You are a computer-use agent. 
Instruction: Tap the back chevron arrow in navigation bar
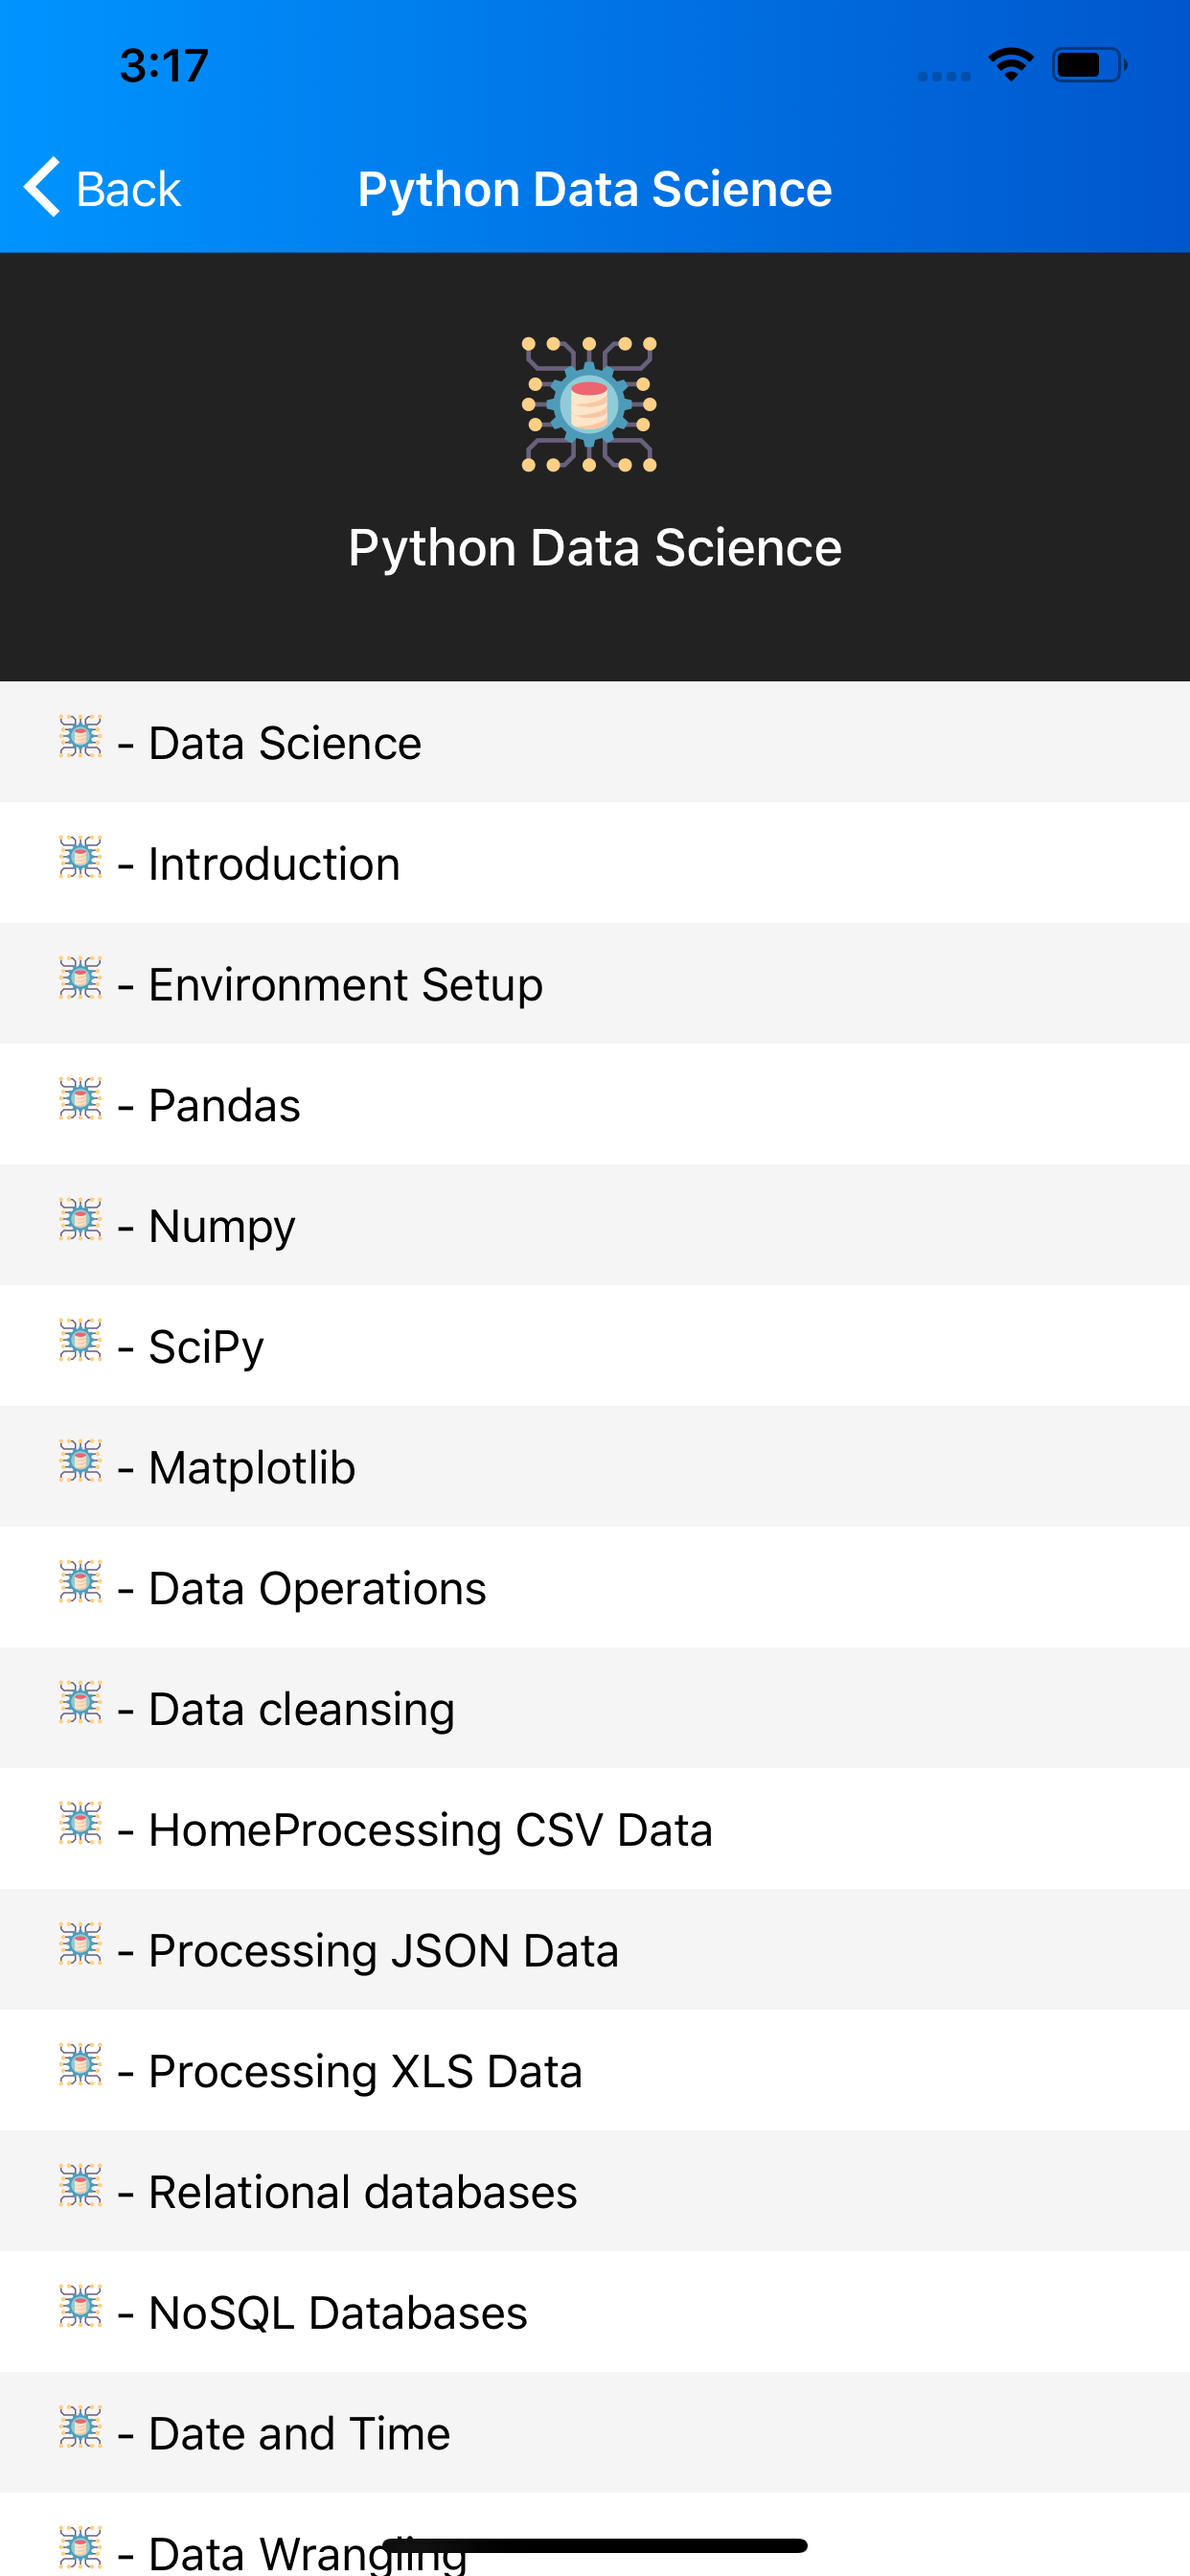[x=40, y=187]
